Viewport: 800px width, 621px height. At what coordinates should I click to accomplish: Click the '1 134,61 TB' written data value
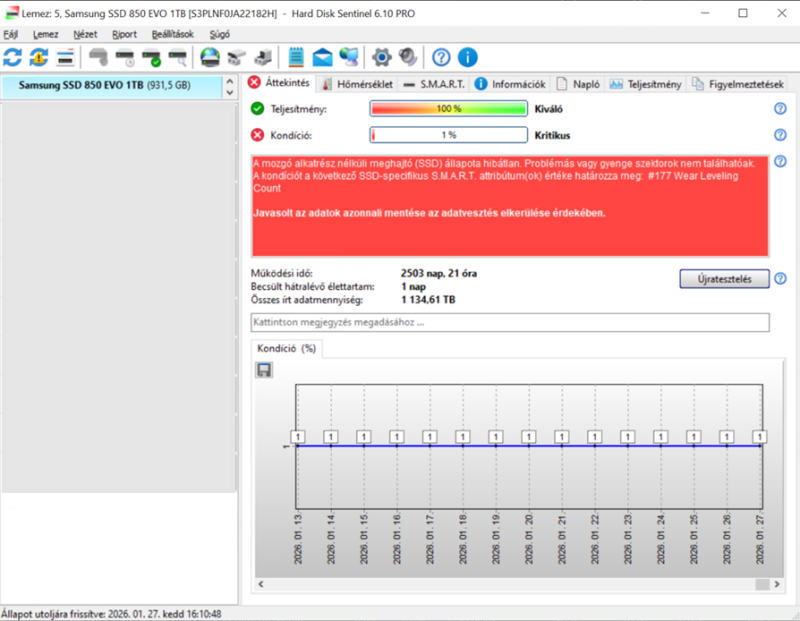point(428,300)
